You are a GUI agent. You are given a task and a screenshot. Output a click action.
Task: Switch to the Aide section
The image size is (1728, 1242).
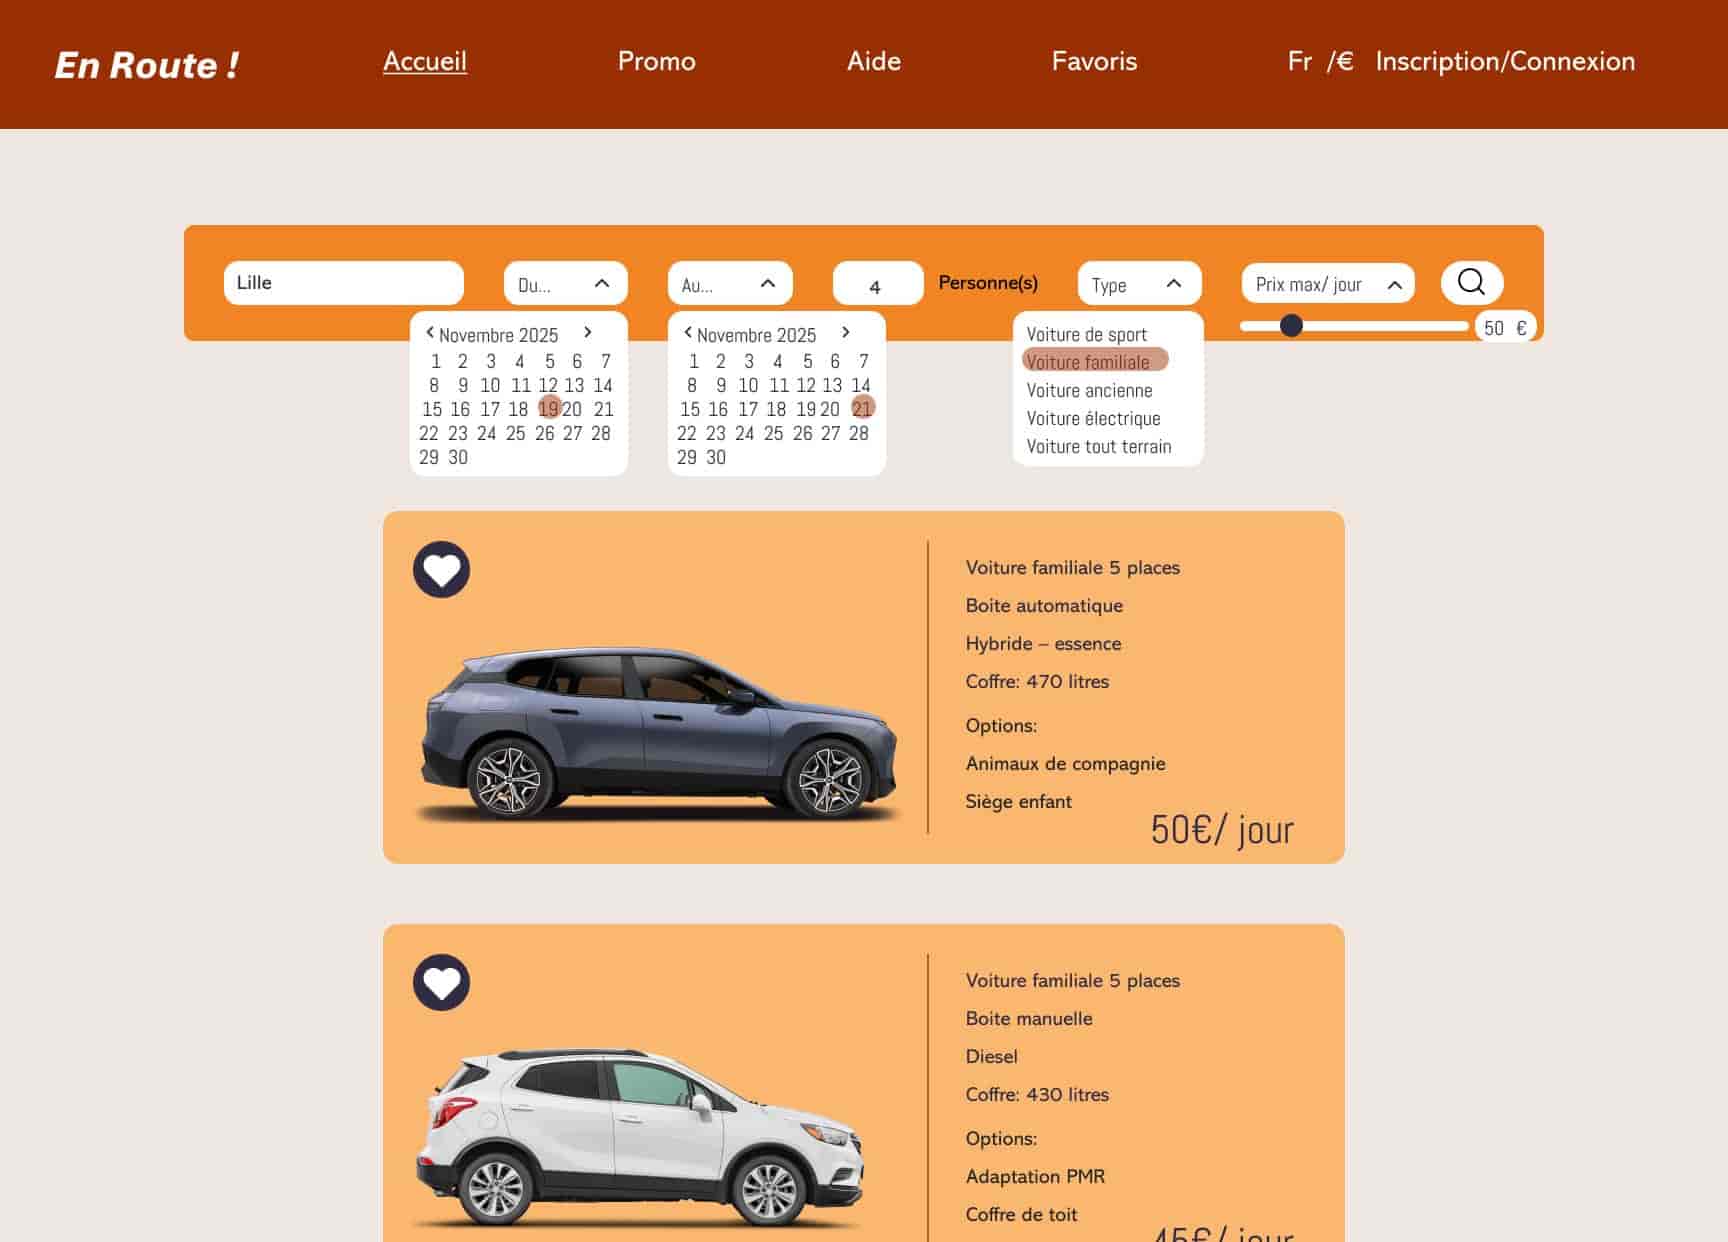click(x=874, y=61)
